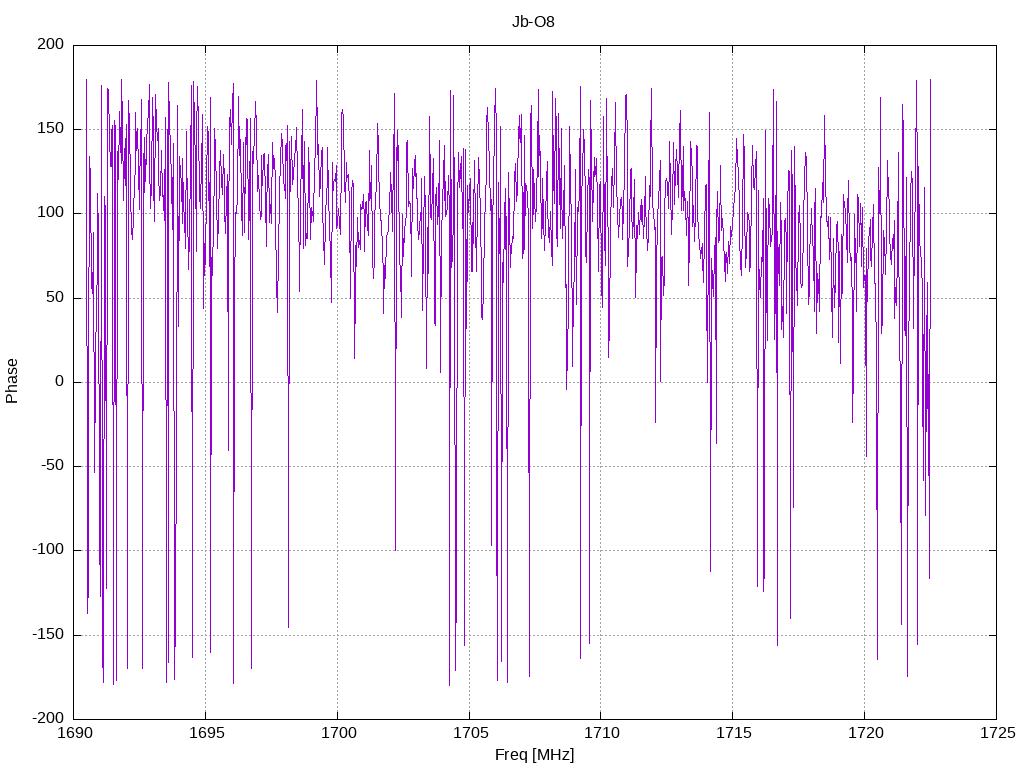Select the X-axis label Freq [MHz]
1024x768 pixels.
pyautogui.click(x=534, y=755)
